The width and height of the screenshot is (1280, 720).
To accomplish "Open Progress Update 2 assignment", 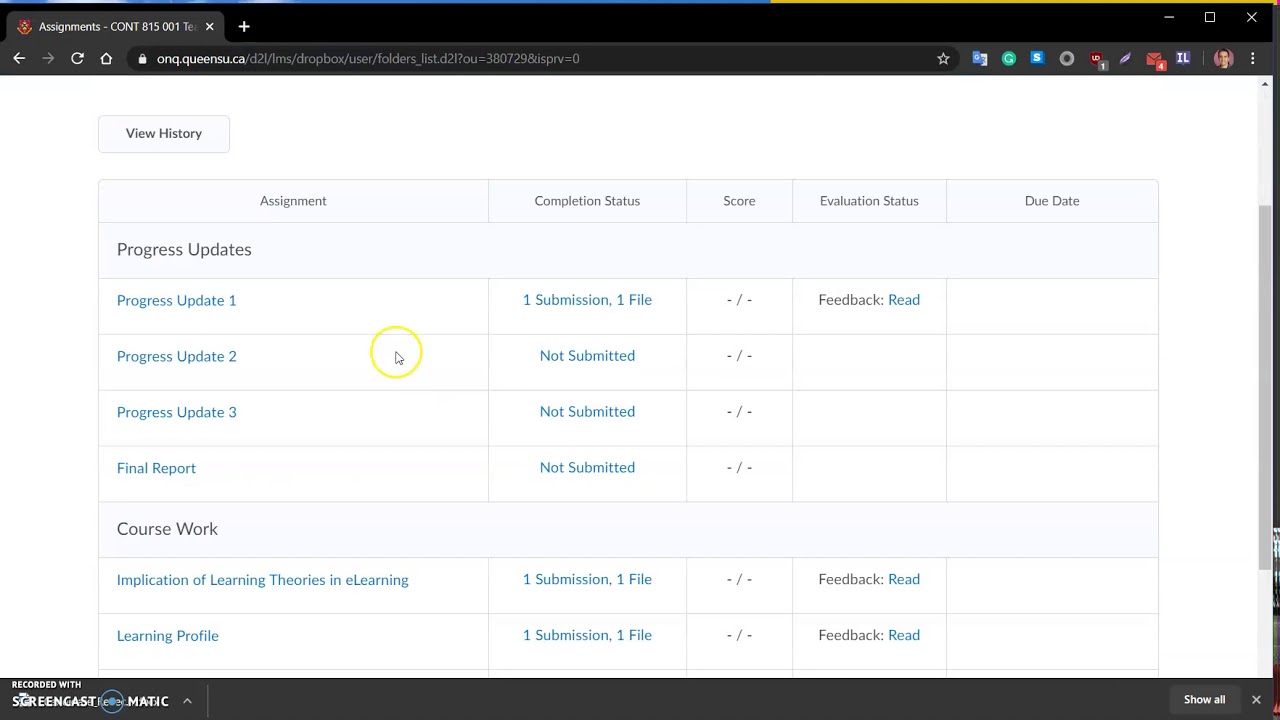I will click(x=176, y=356).
